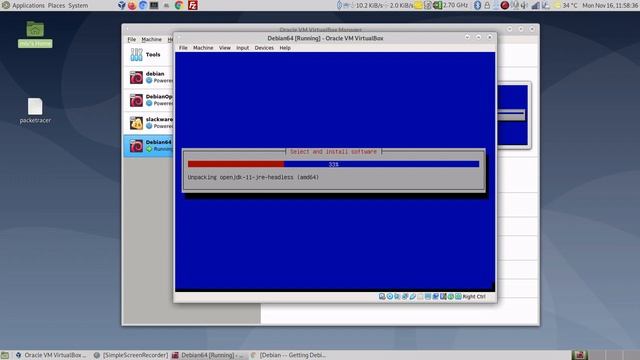Click the clock showing Mon Nov 16
Screen dimensions: 640x360
[611, 5]
